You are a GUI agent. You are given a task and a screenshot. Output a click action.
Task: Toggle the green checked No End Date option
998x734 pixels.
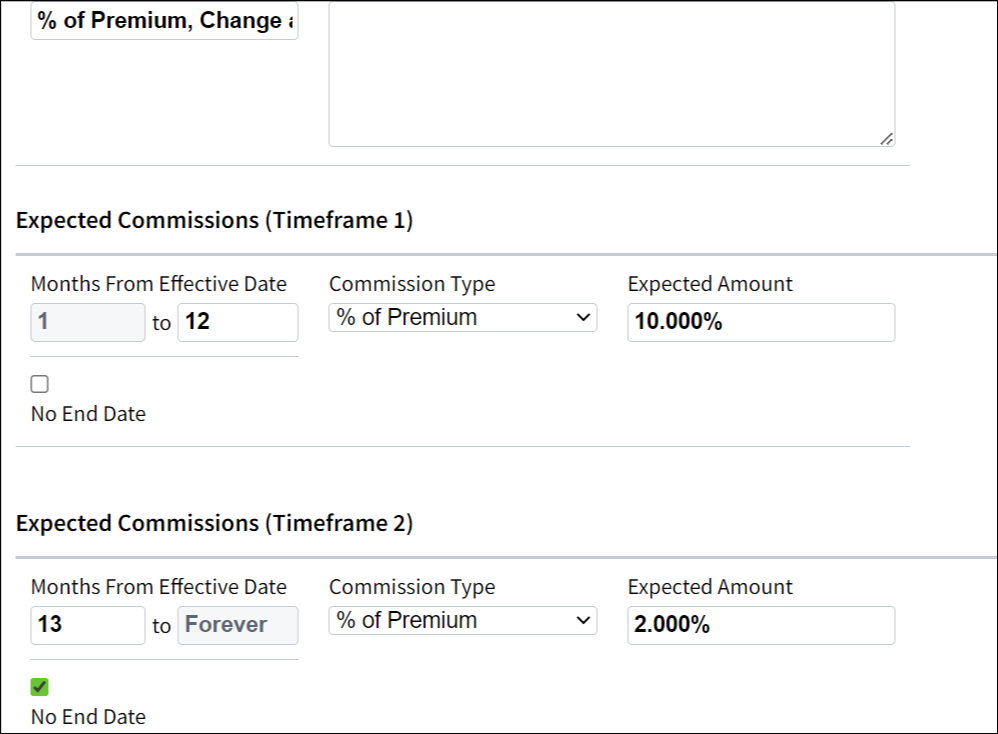coord(40,686)
